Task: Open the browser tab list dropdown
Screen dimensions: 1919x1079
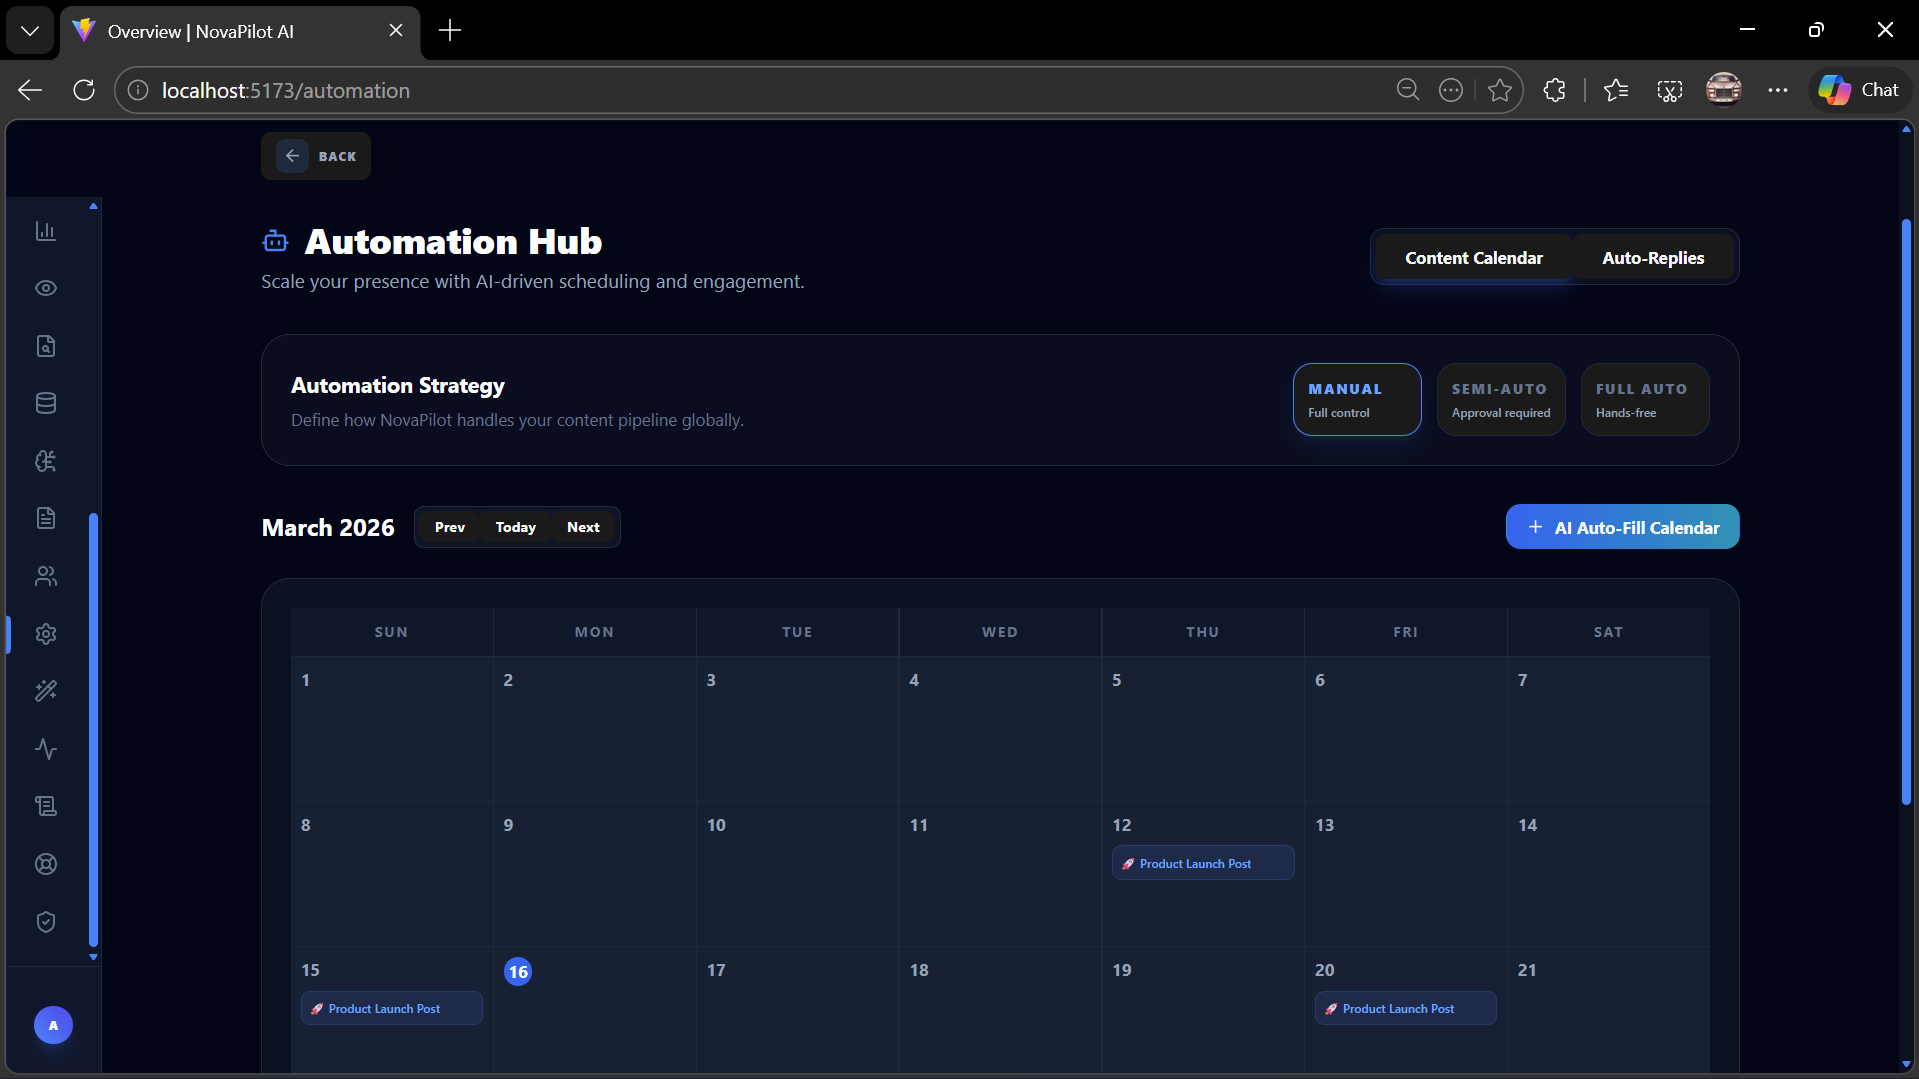Action: [30, 31]
